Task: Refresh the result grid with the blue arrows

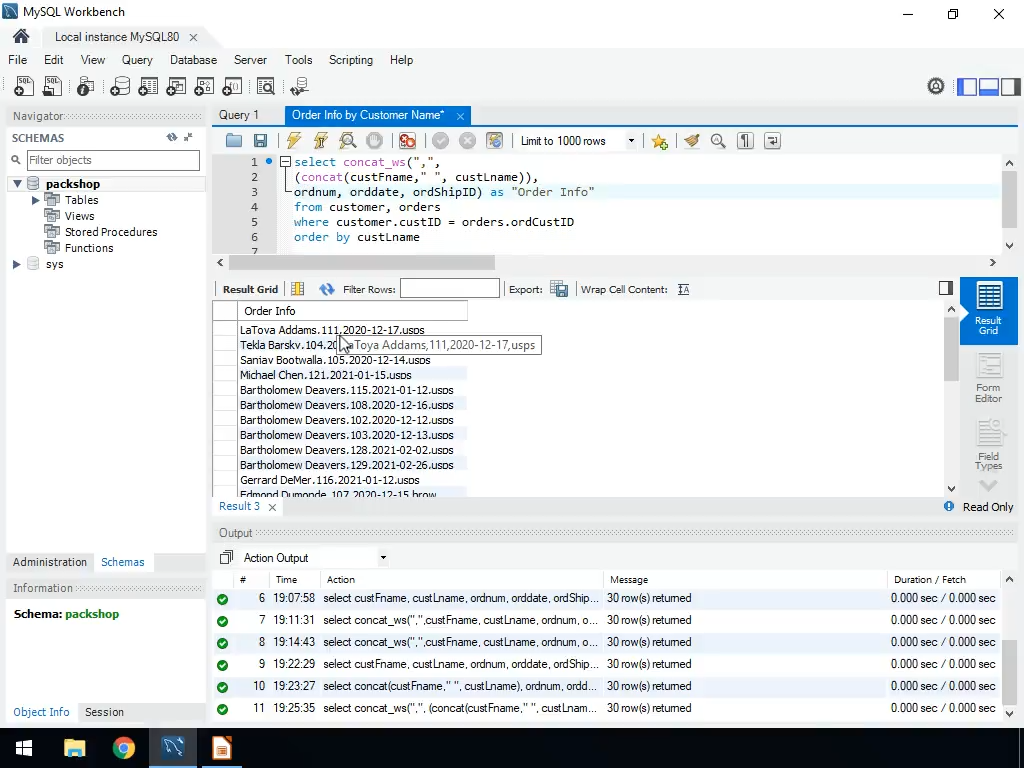Action: [326, 289]
